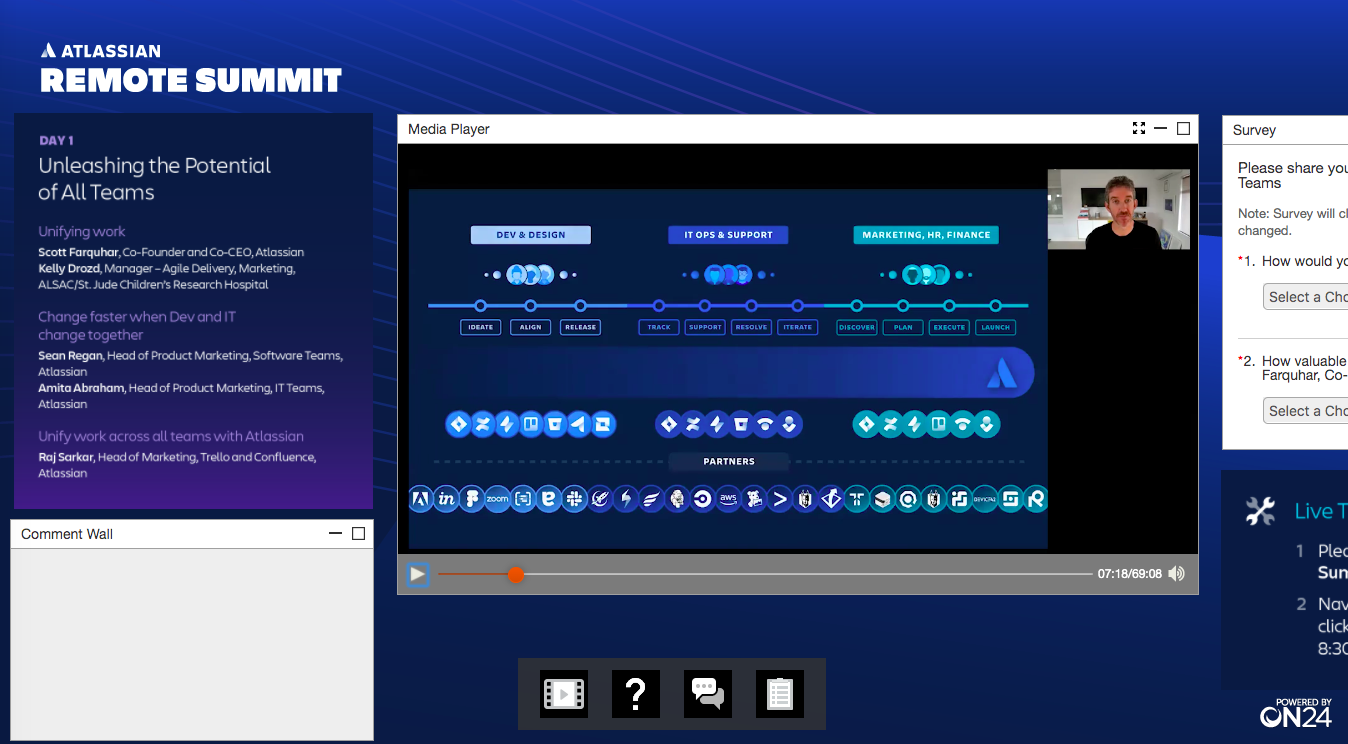Image resolution: width=1348 pixels, height=744 pixels.
Task: Click the Figma partner icon on the slide
Action: 472,498
